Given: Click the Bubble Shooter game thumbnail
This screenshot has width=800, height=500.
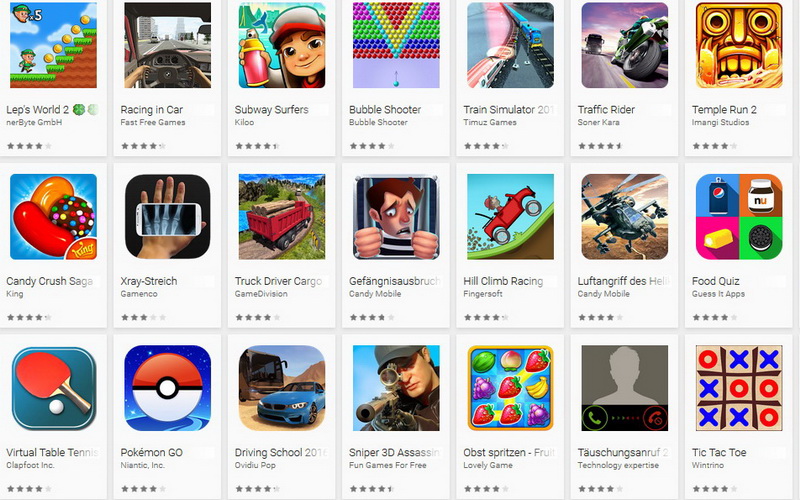Looking at the screenshot, I should click(x=396, y=45).
